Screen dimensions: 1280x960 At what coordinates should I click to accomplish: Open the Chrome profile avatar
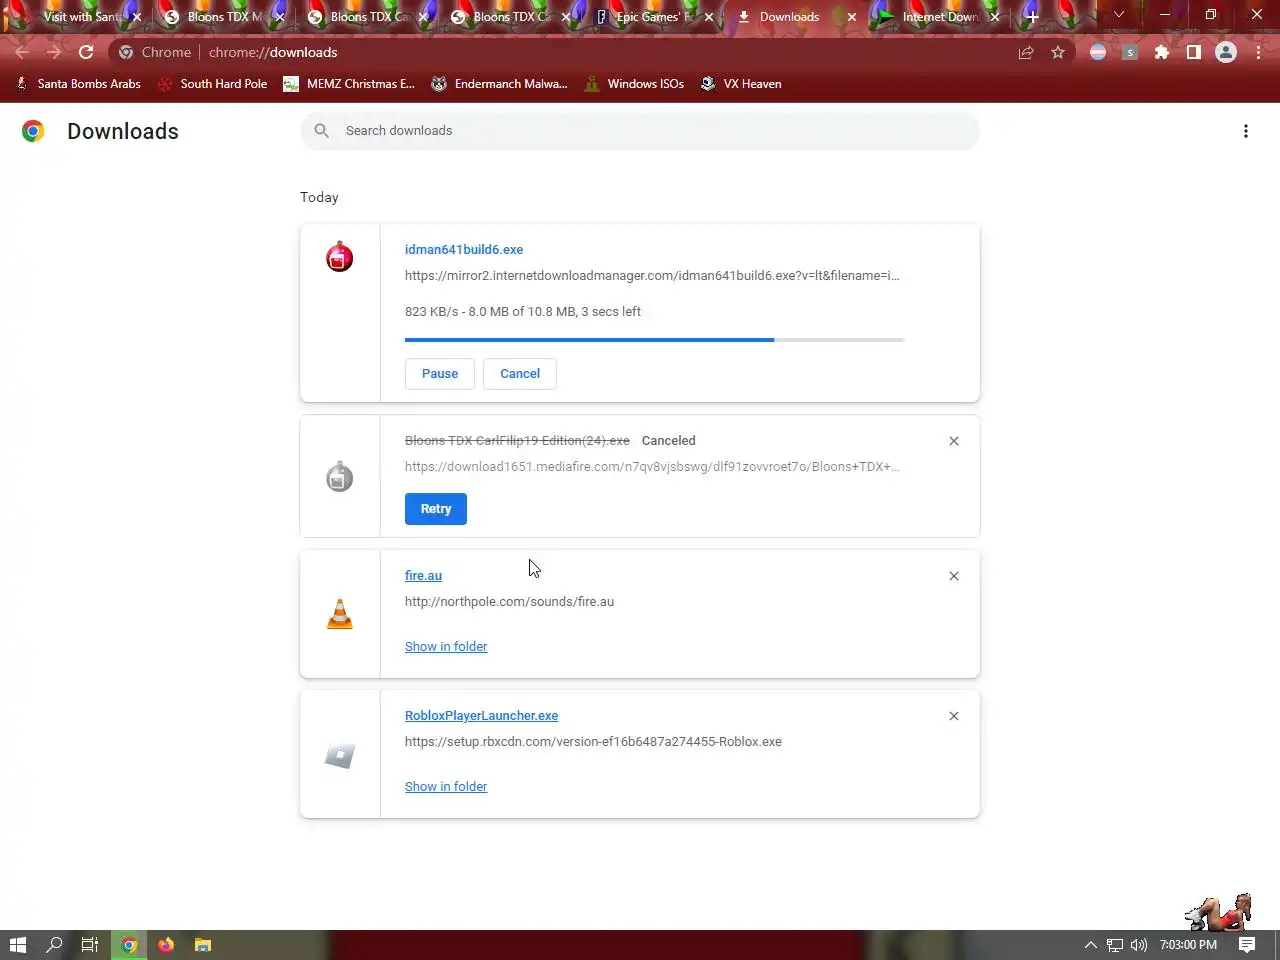click(x=1226, y=52)
